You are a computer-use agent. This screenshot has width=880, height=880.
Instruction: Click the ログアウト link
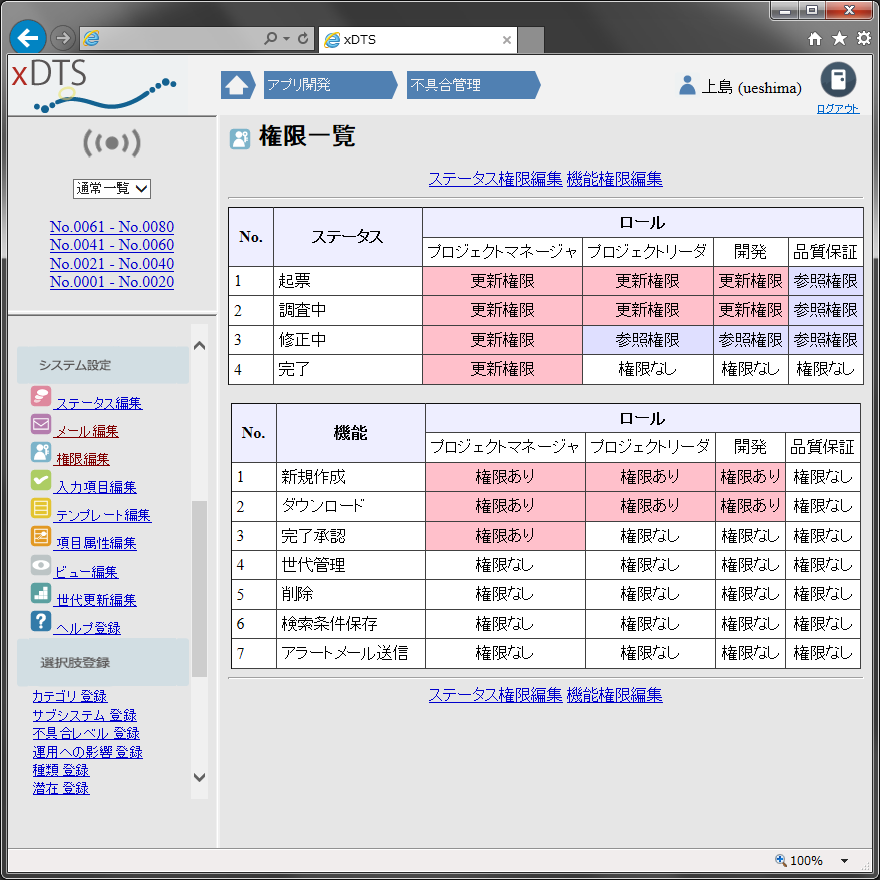[x=838, y=109]
